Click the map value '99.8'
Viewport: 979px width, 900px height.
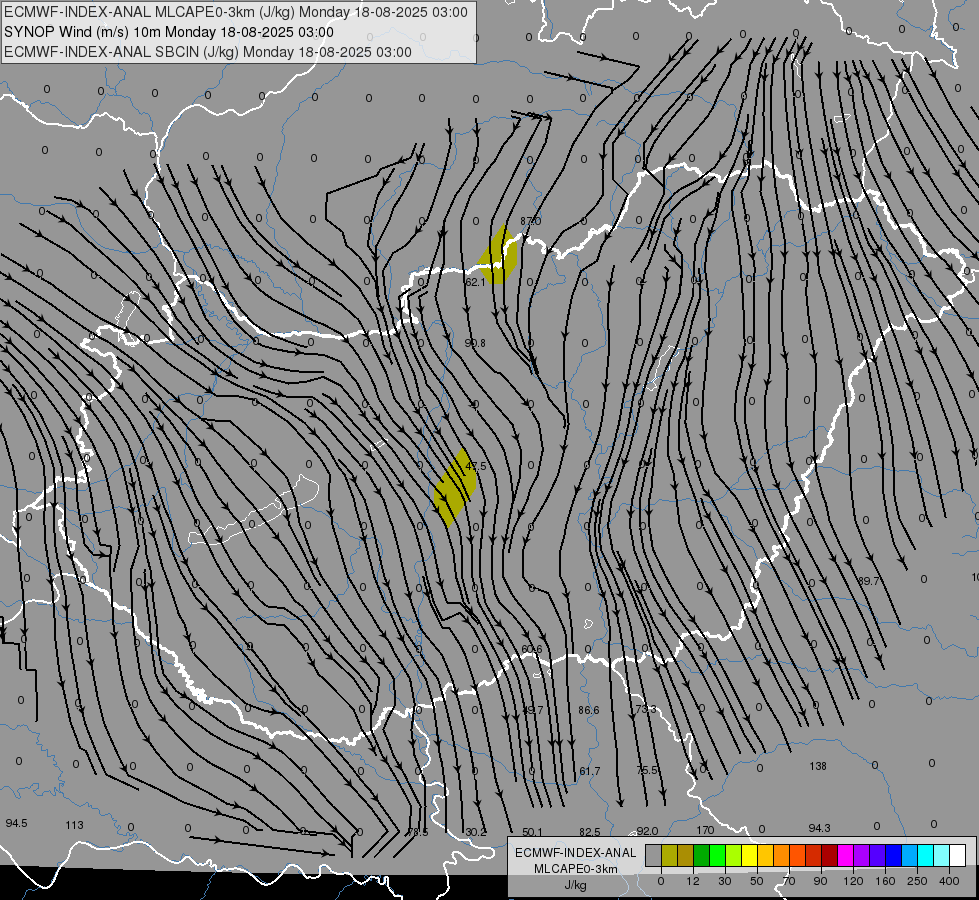tap(475, 343)
